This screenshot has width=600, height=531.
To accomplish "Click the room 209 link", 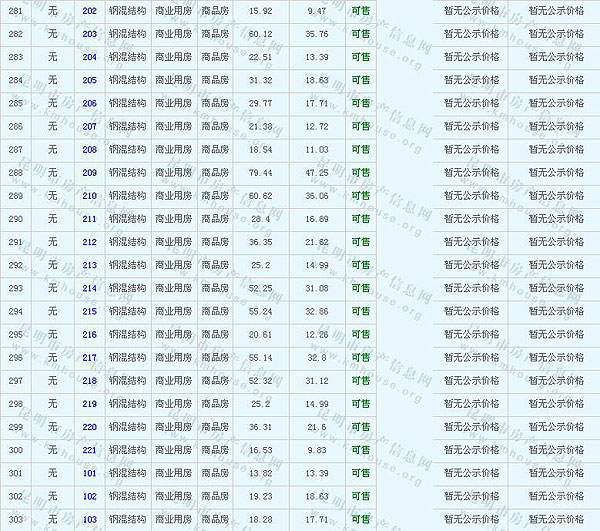I will [x=89, y=173].
